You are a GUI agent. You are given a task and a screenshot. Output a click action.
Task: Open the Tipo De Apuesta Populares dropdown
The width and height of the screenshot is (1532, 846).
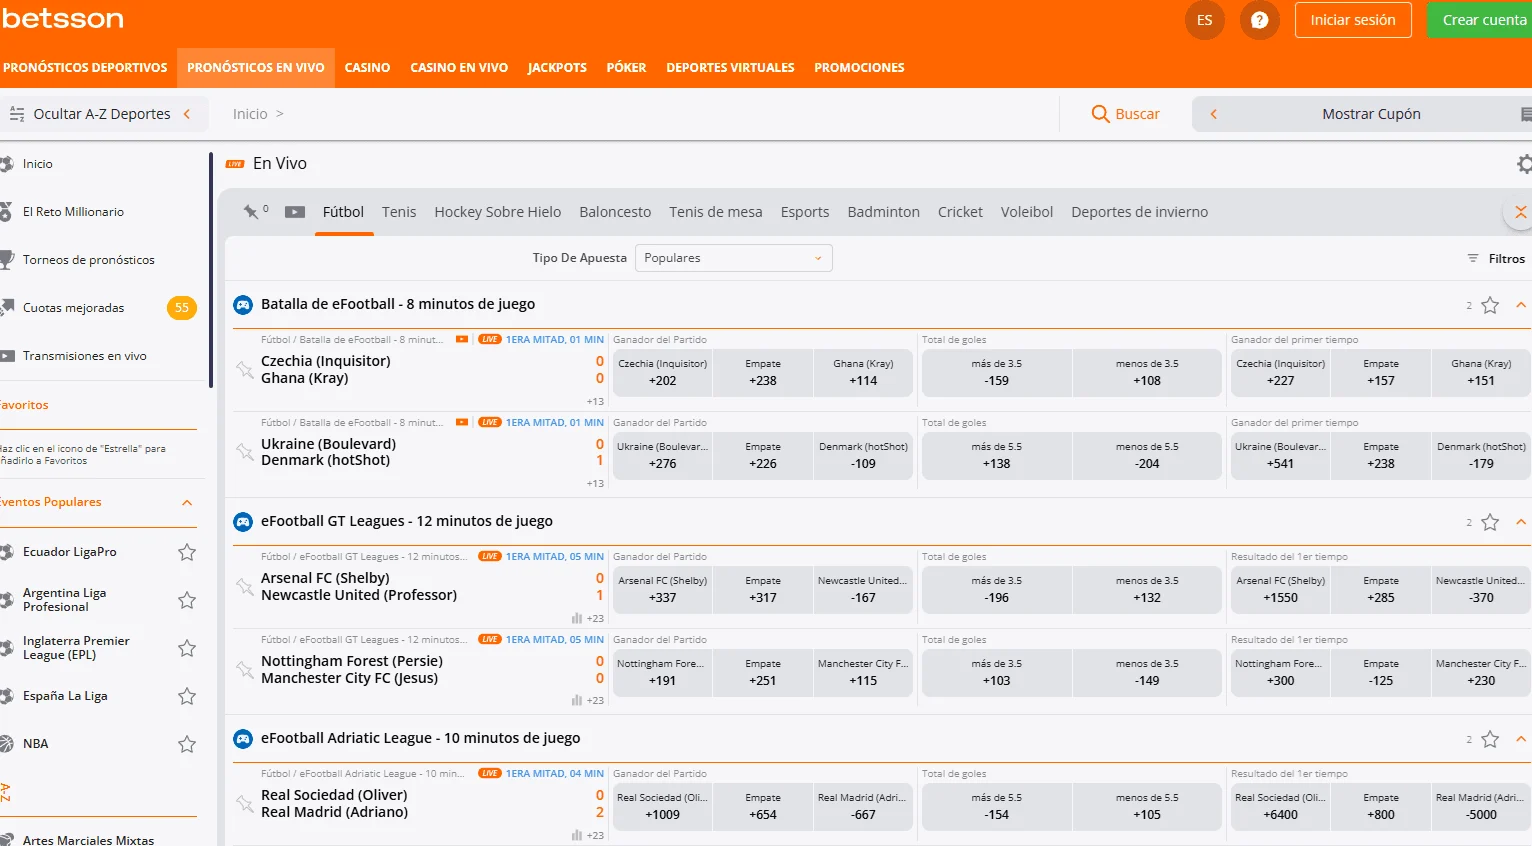(734, 258)
